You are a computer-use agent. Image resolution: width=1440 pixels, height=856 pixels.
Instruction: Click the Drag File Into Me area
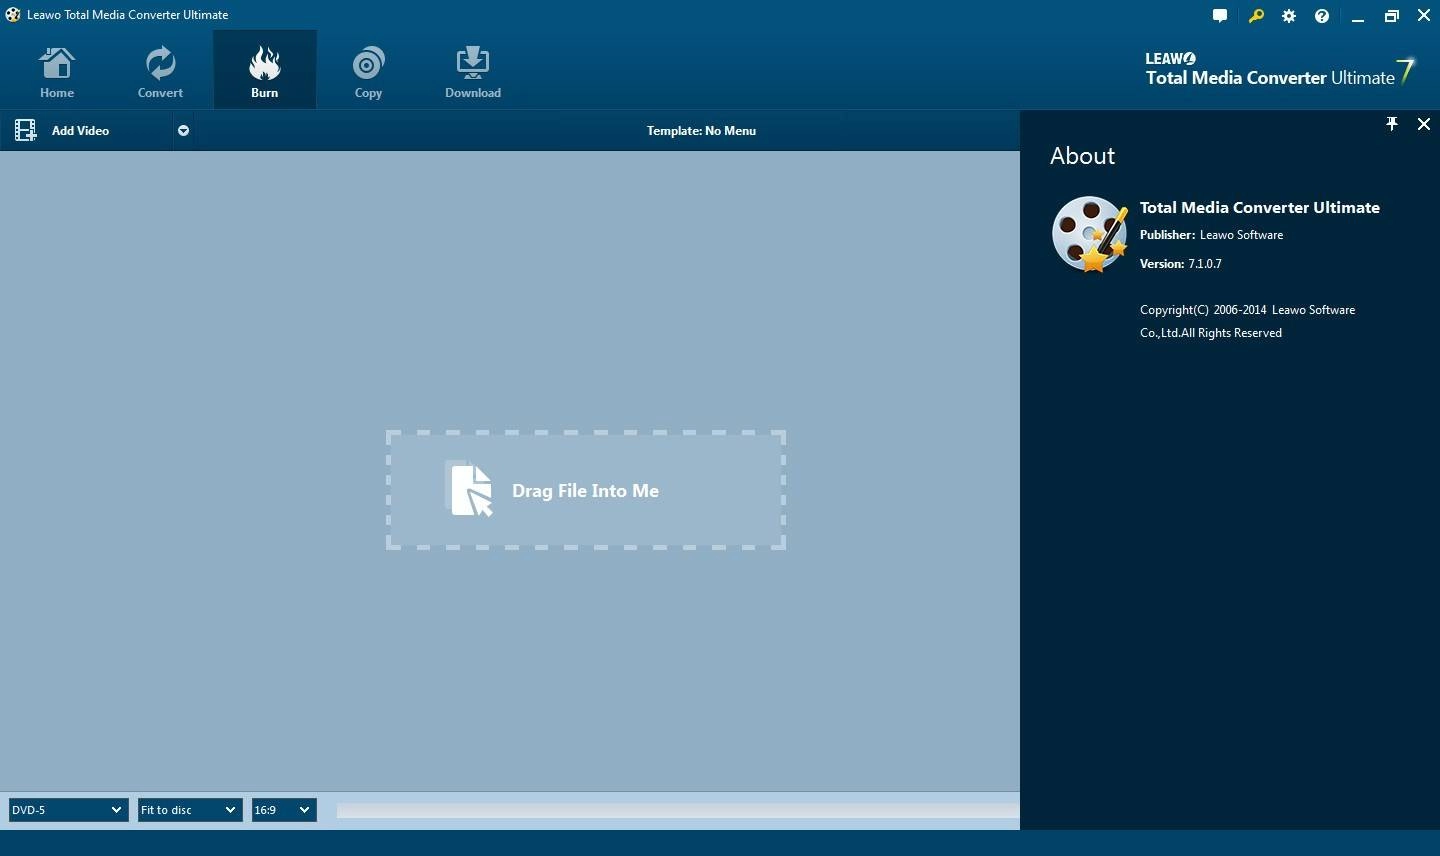tap(586, 490)
